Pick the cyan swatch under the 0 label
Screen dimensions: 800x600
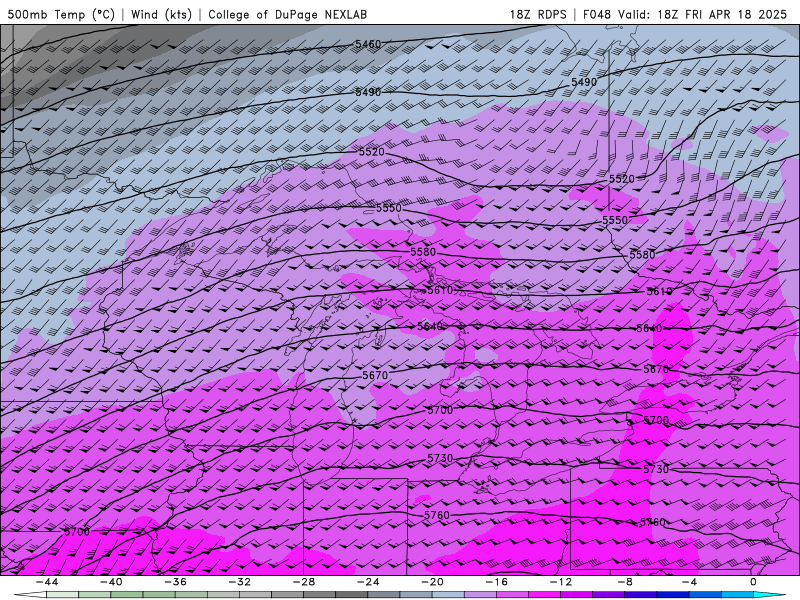[769, 595]
